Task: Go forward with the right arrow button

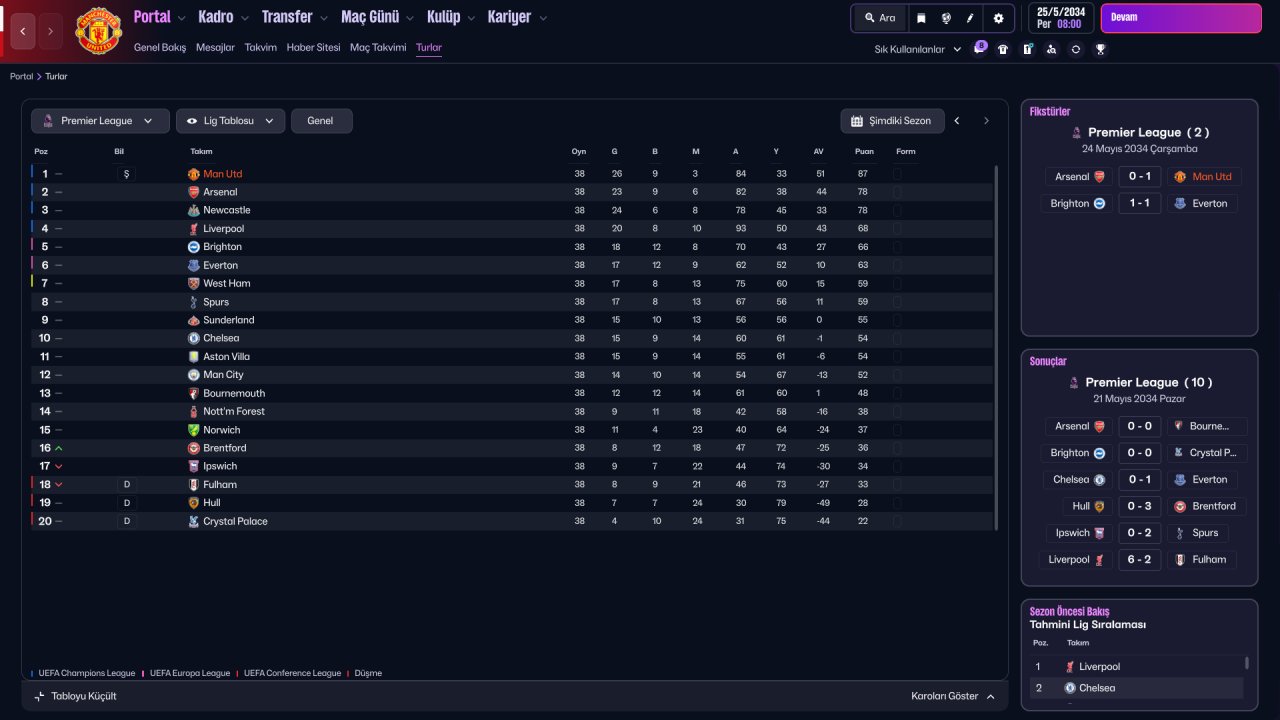Action: click(x=51, y=32)
